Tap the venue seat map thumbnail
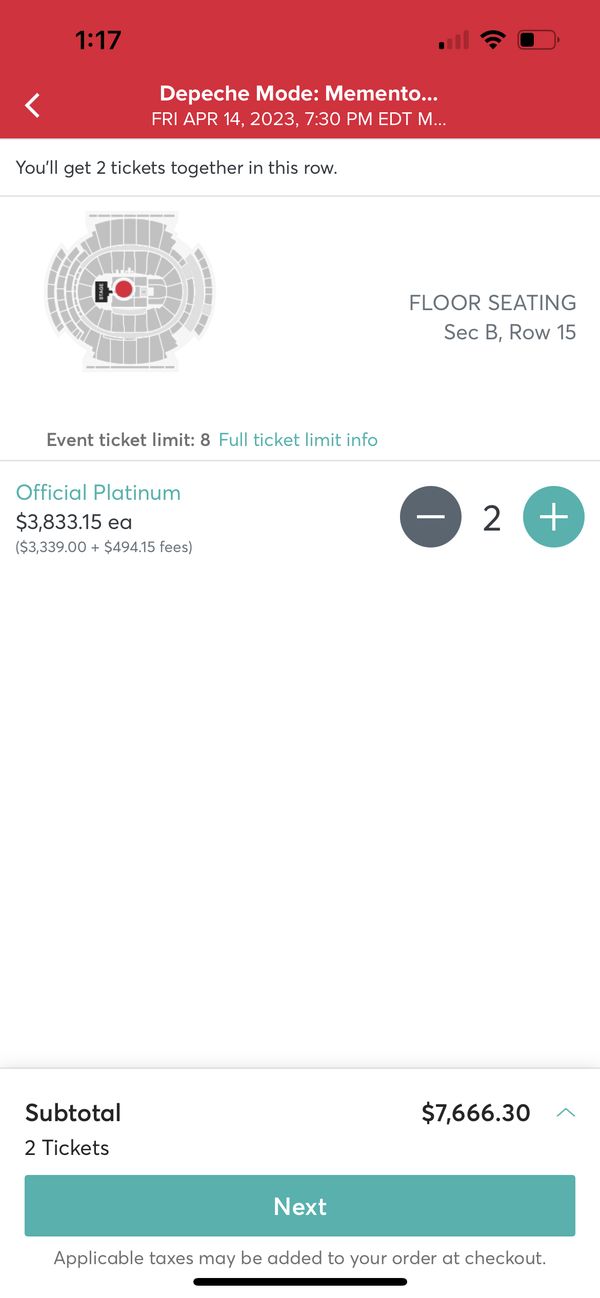 (128, 291)
